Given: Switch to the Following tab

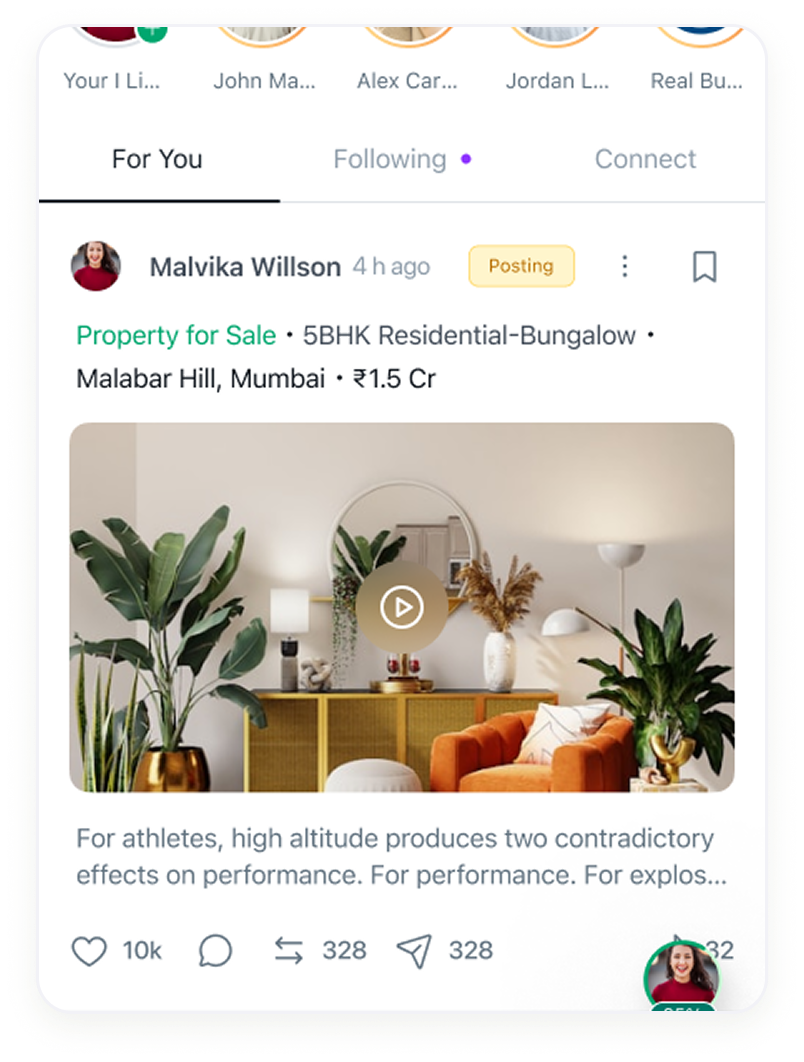Looking at the screenshot, I should (390, 159).
